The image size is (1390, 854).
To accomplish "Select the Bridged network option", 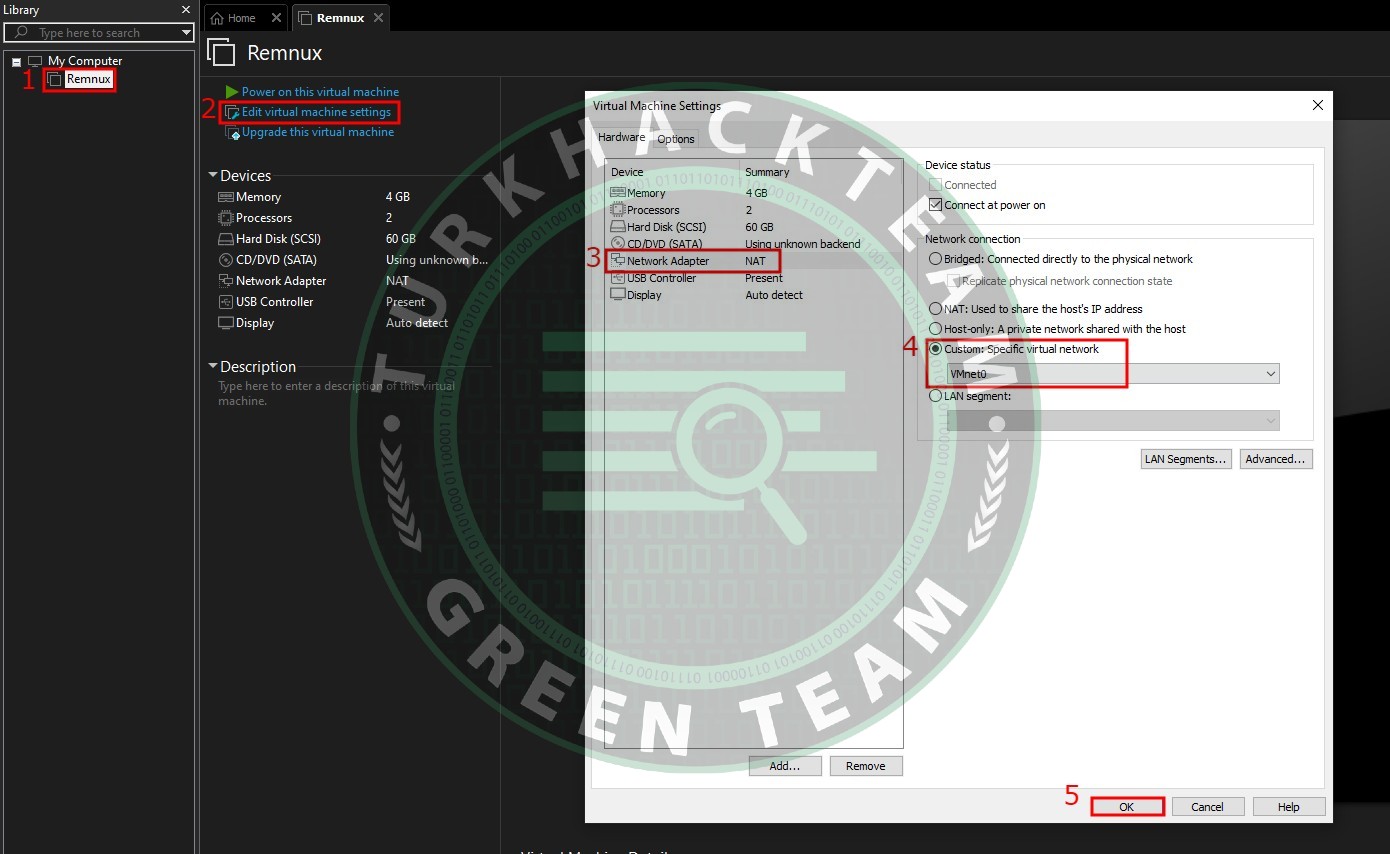I will tap(936, 259).
